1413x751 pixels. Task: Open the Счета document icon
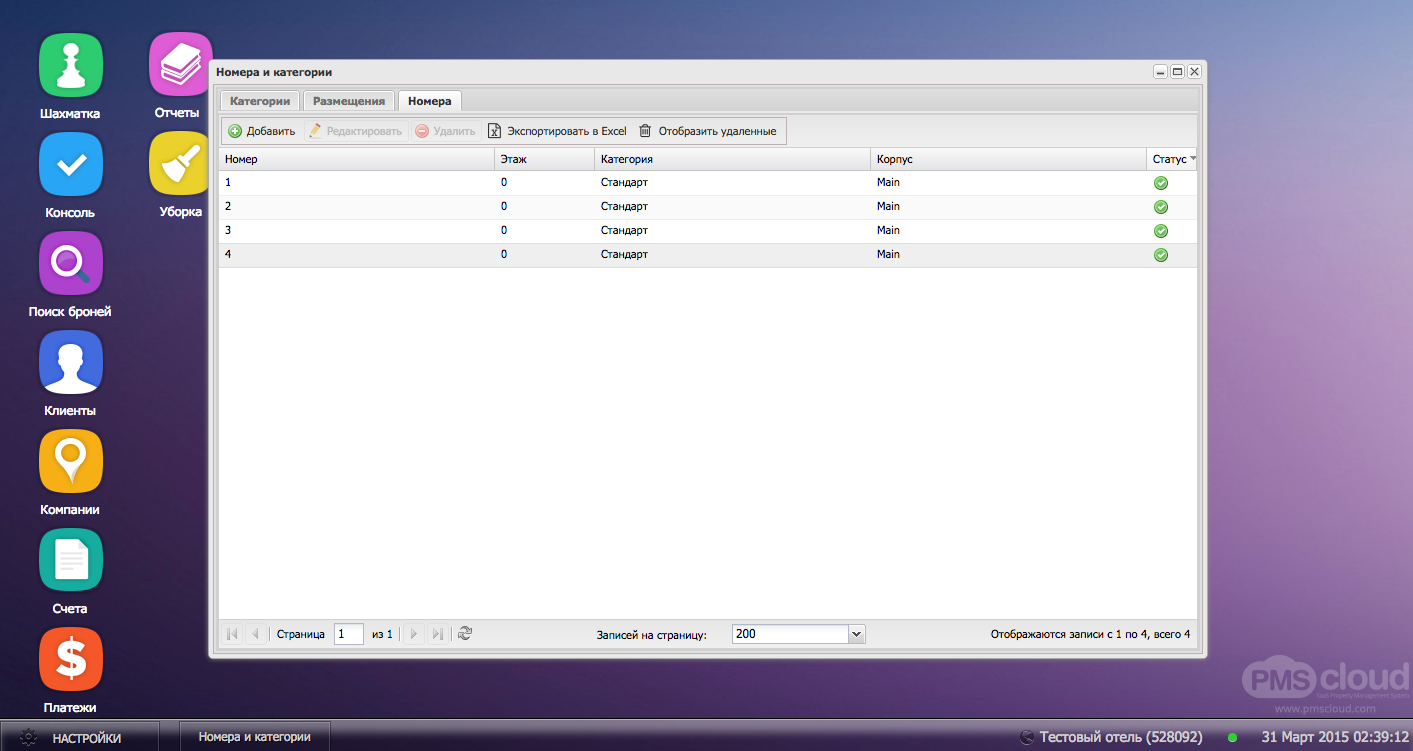70,560
